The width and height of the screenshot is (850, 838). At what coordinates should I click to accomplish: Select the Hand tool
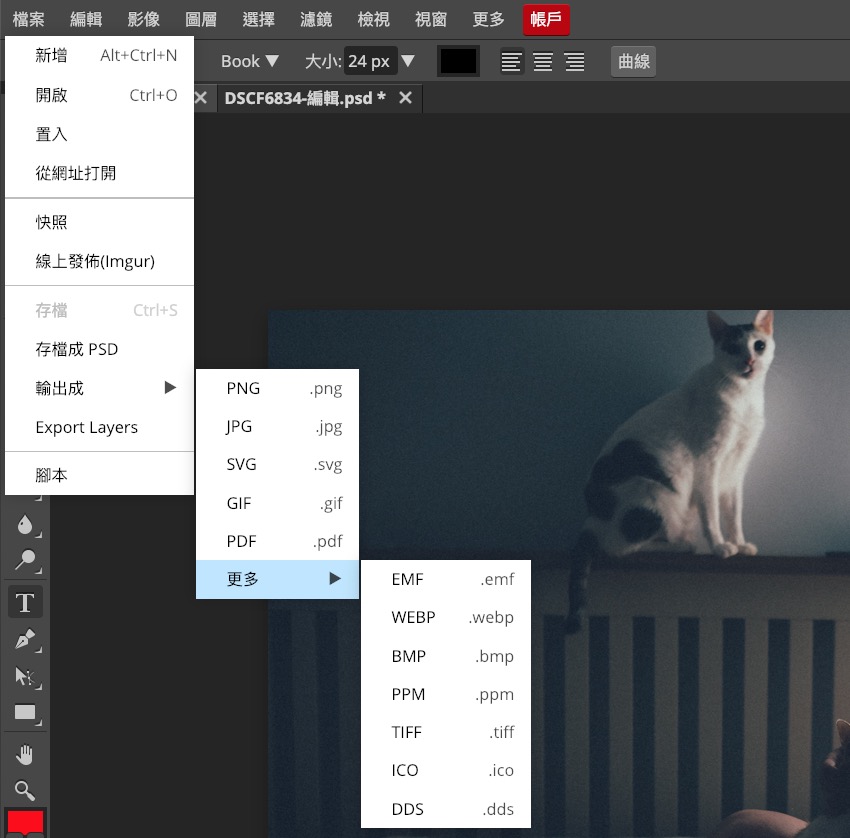[x=25, y=754]
